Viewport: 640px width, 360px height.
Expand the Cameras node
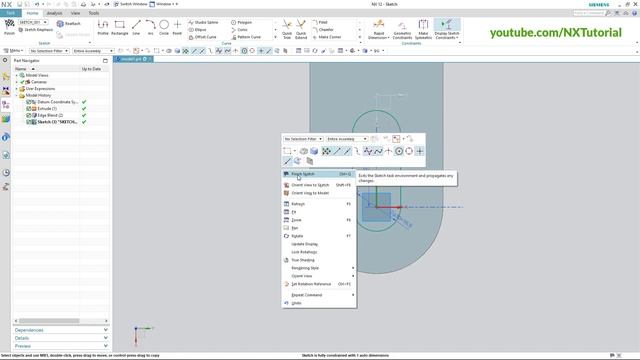tap(17, 82)
